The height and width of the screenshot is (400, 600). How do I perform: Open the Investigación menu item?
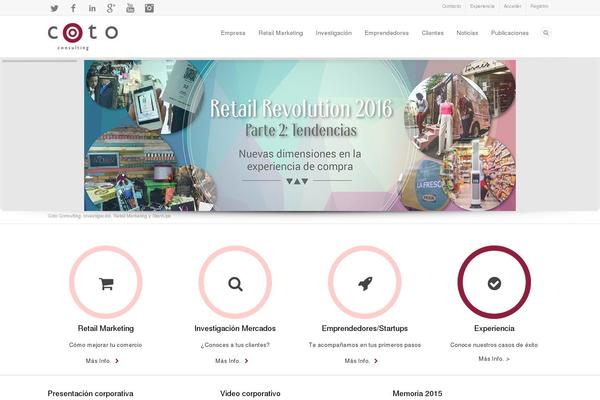click(334, 33)
